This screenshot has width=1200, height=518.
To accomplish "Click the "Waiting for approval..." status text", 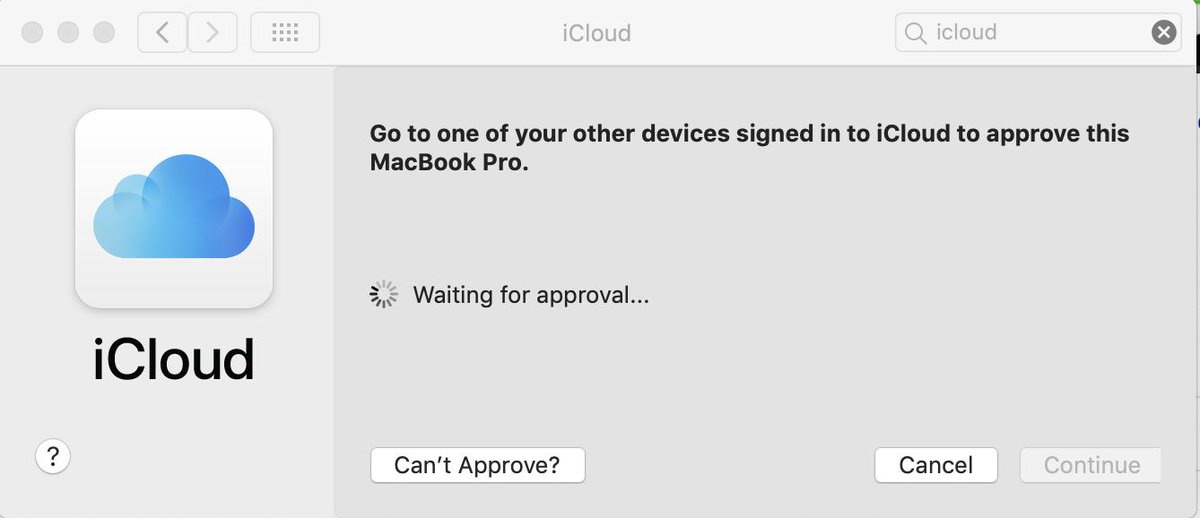I will pyautogui.click(x=531, y=295).
